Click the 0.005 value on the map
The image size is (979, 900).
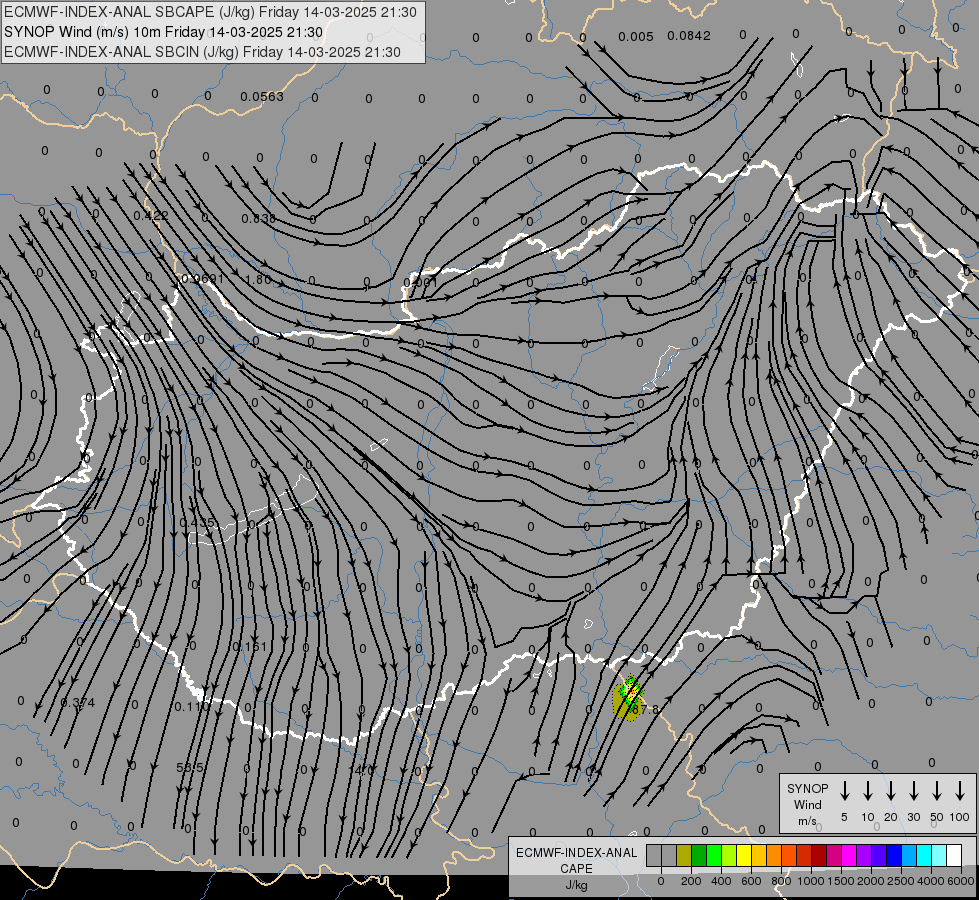click(636, 36)
